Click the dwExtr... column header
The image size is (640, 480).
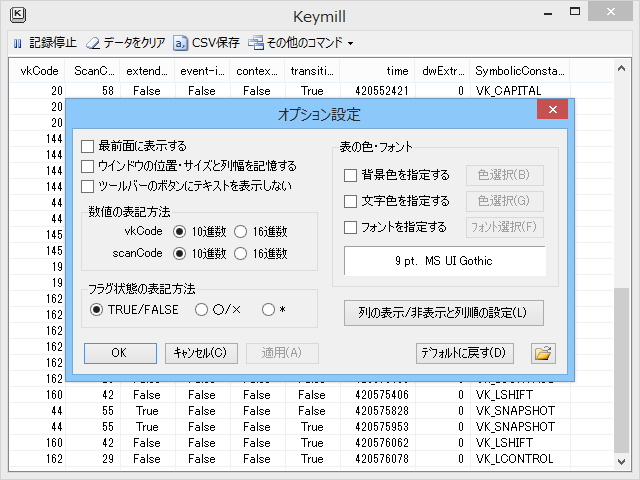442,71
